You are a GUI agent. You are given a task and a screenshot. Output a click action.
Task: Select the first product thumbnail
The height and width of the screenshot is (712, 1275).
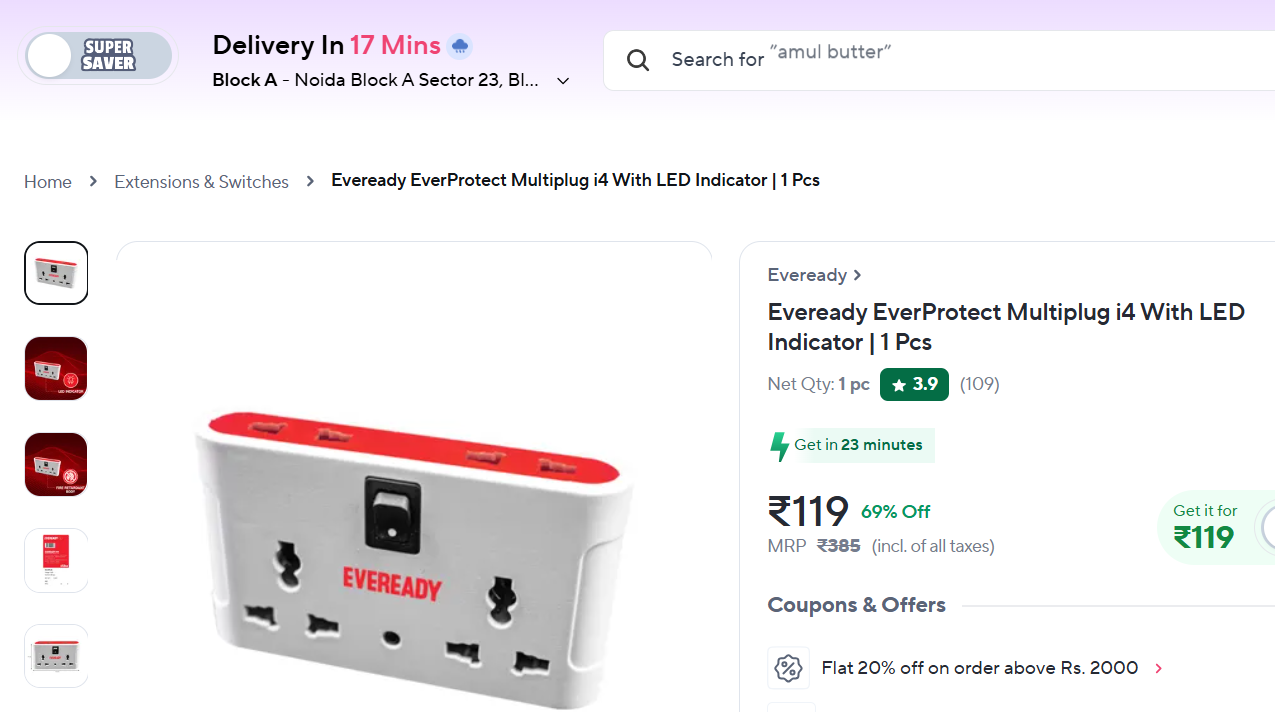(x=56, y=273)
